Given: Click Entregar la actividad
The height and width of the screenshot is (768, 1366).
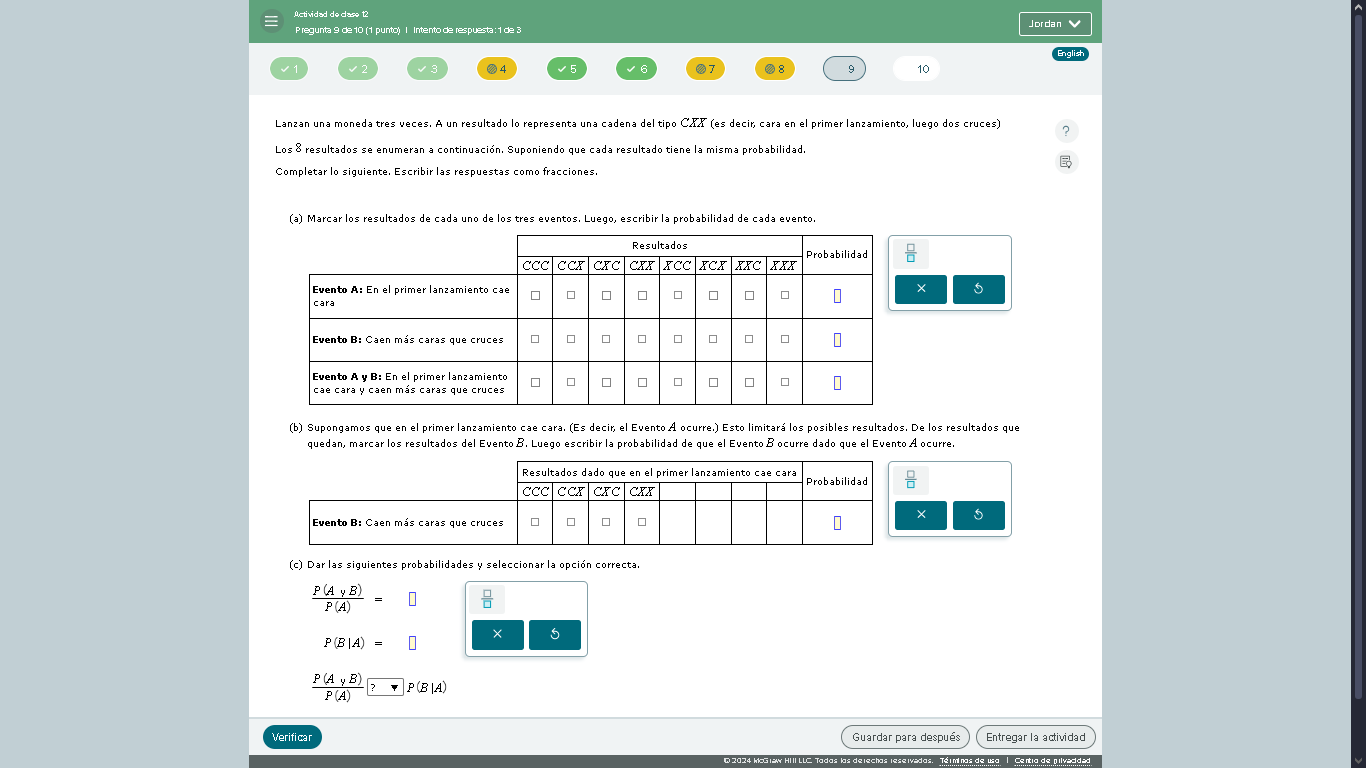Looking at the screenshot, I should [1036, 737].
